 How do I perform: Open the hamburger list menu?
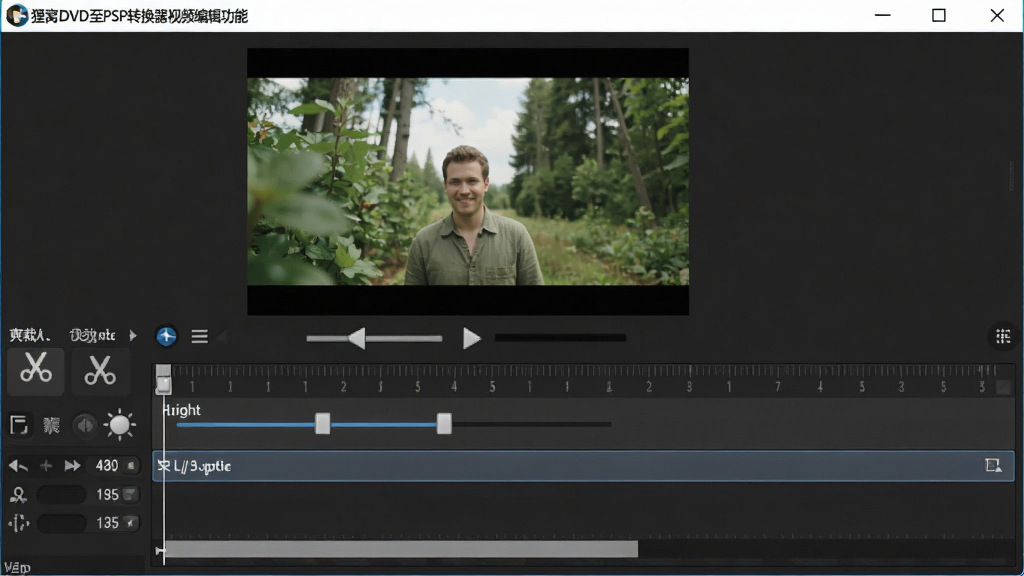point(199,336)
